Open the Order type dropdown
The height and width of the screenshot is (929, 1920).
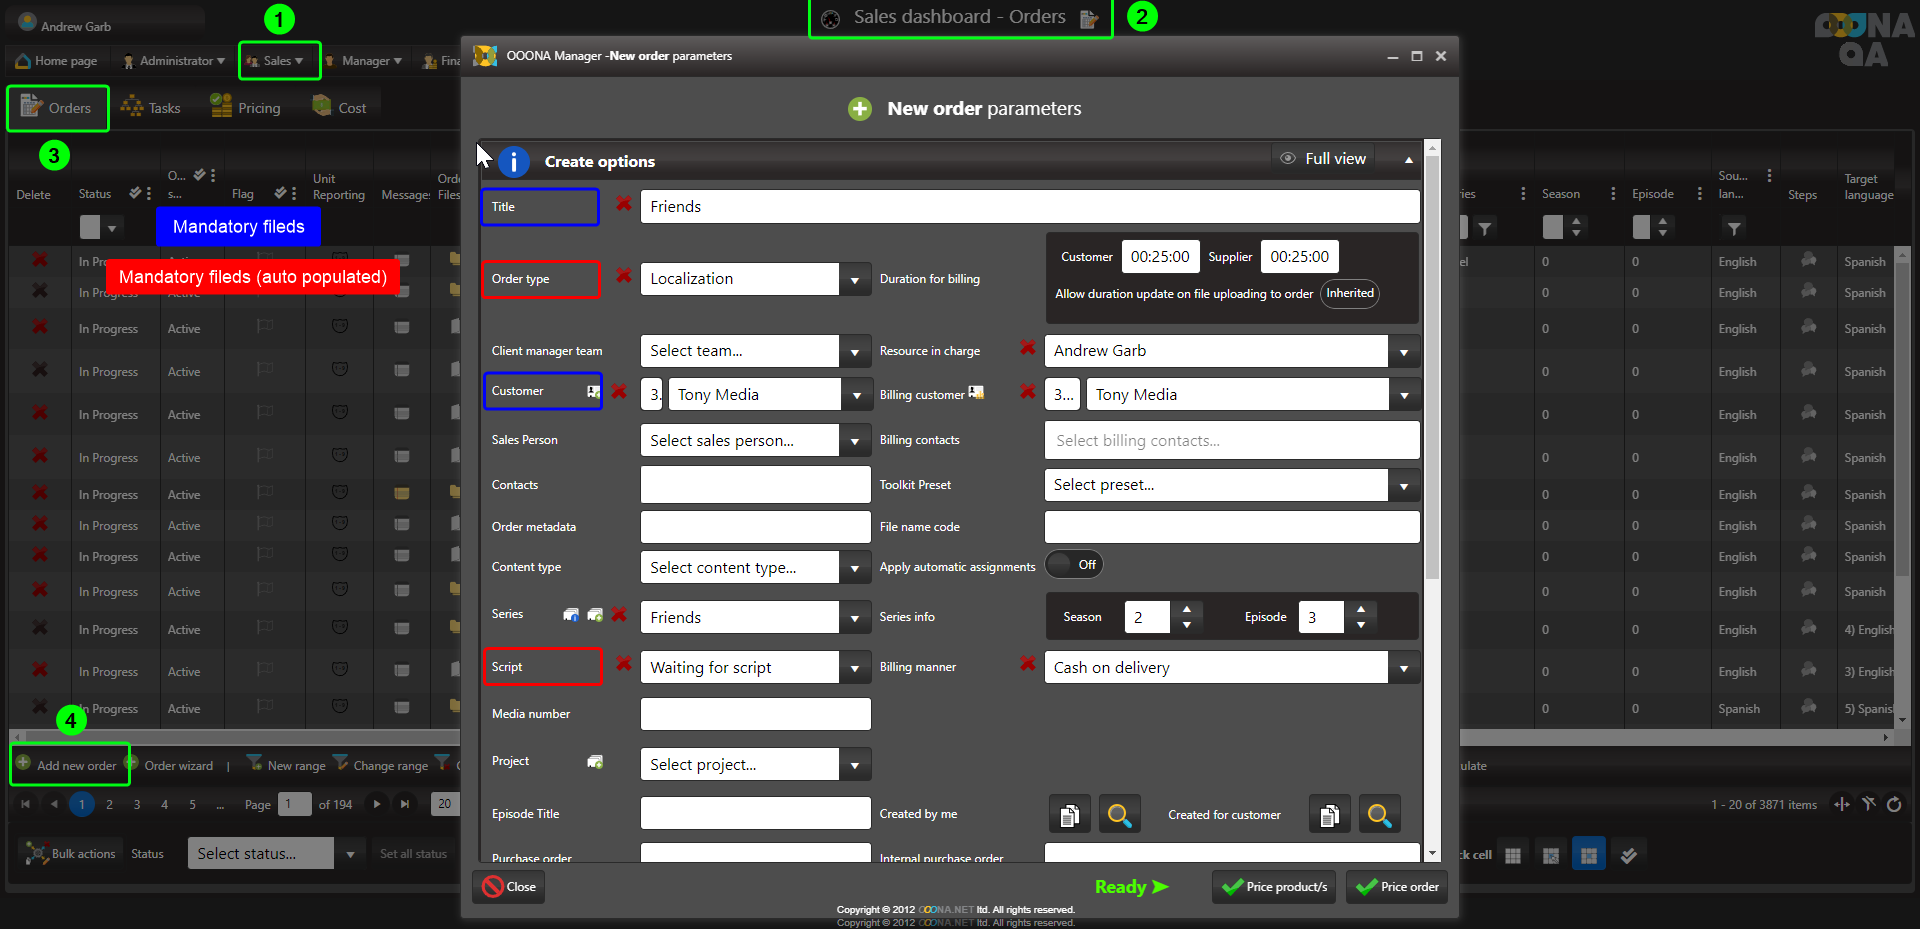pyautogui.click(x=854, y=280)
